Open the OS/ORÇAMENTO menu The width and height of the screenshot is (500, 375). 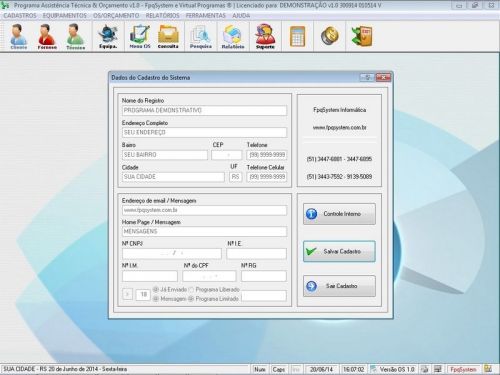[x=116, y=16]
